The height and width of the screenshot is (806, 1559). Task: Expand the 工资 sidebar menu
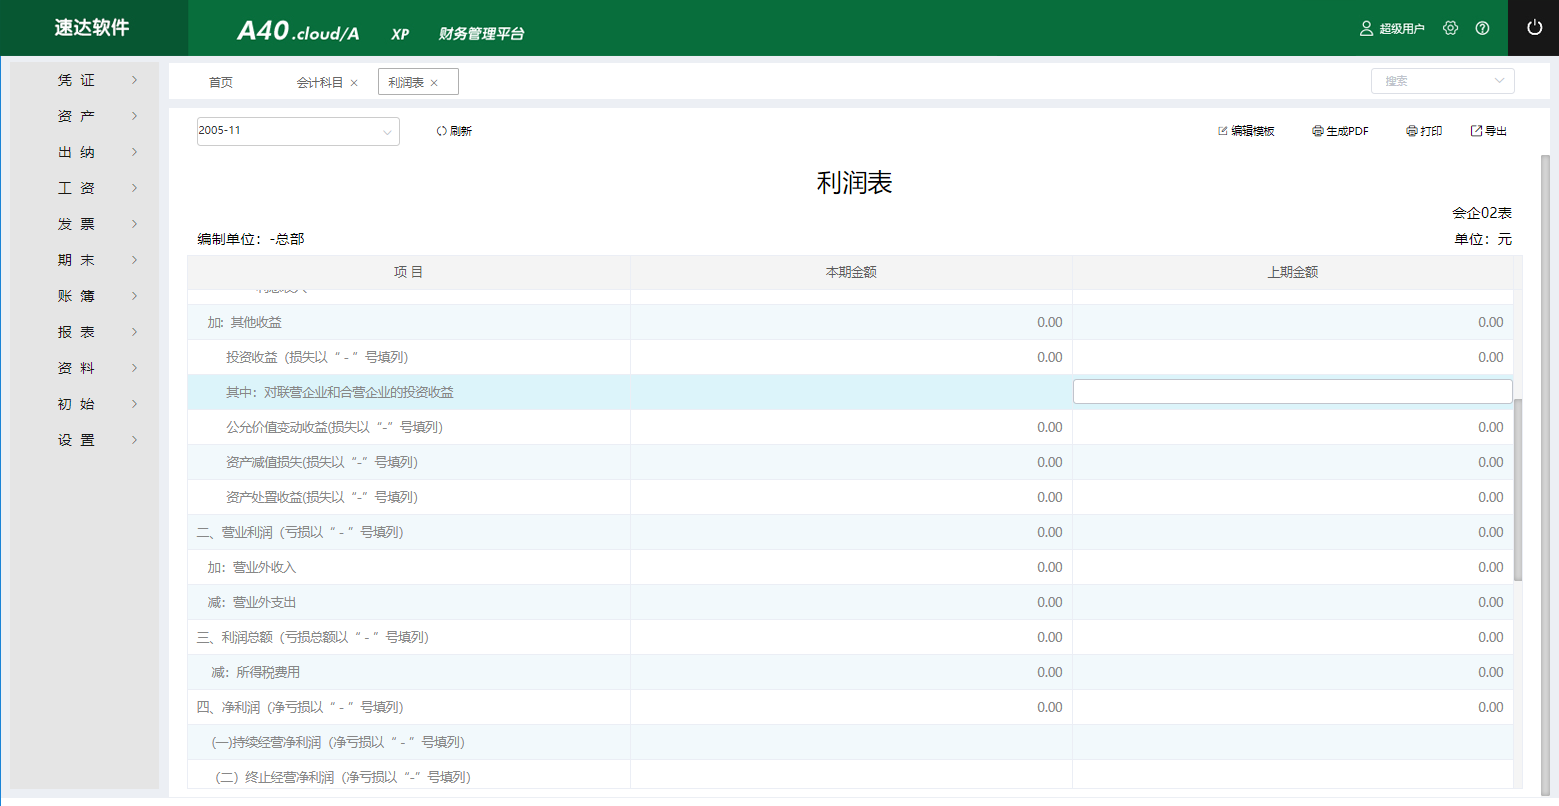(84, 188)
